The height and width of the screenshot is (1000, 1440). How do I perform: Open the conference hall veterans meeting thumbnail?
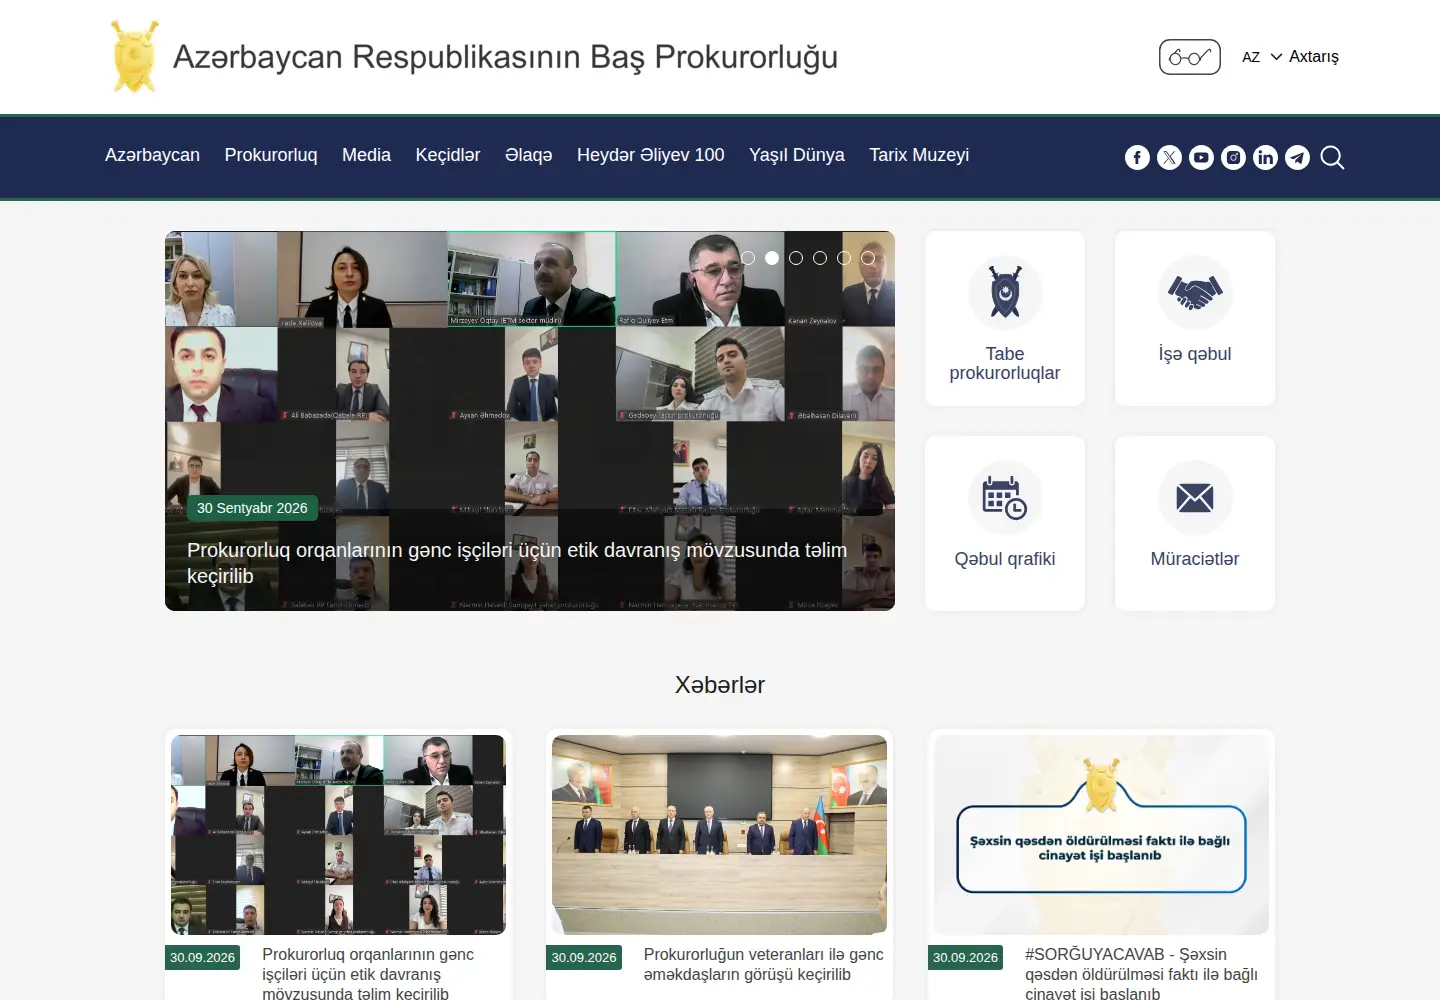[x=720, y=835]
